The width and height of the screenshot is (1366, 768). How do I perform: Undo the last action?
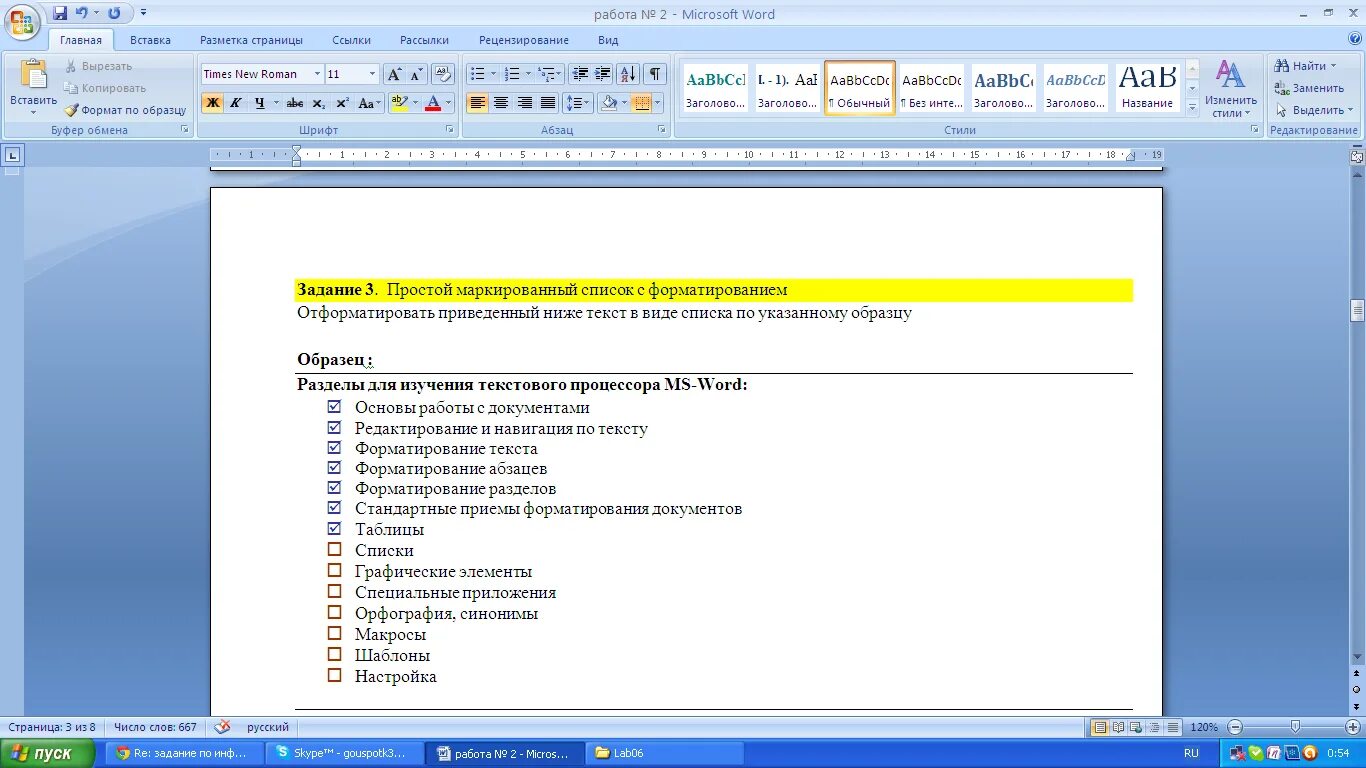click(x=81, y=13)
